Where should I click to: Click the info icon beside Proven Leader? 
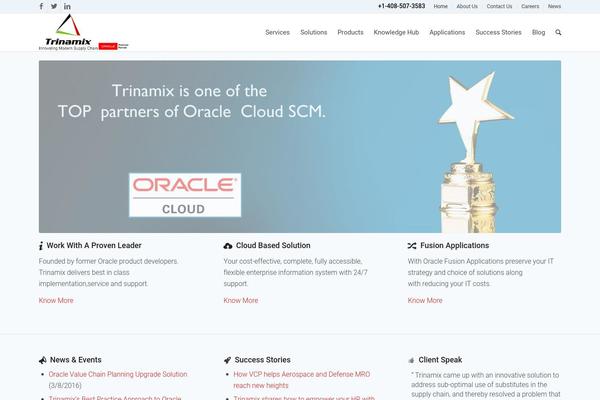coord(41,246)
